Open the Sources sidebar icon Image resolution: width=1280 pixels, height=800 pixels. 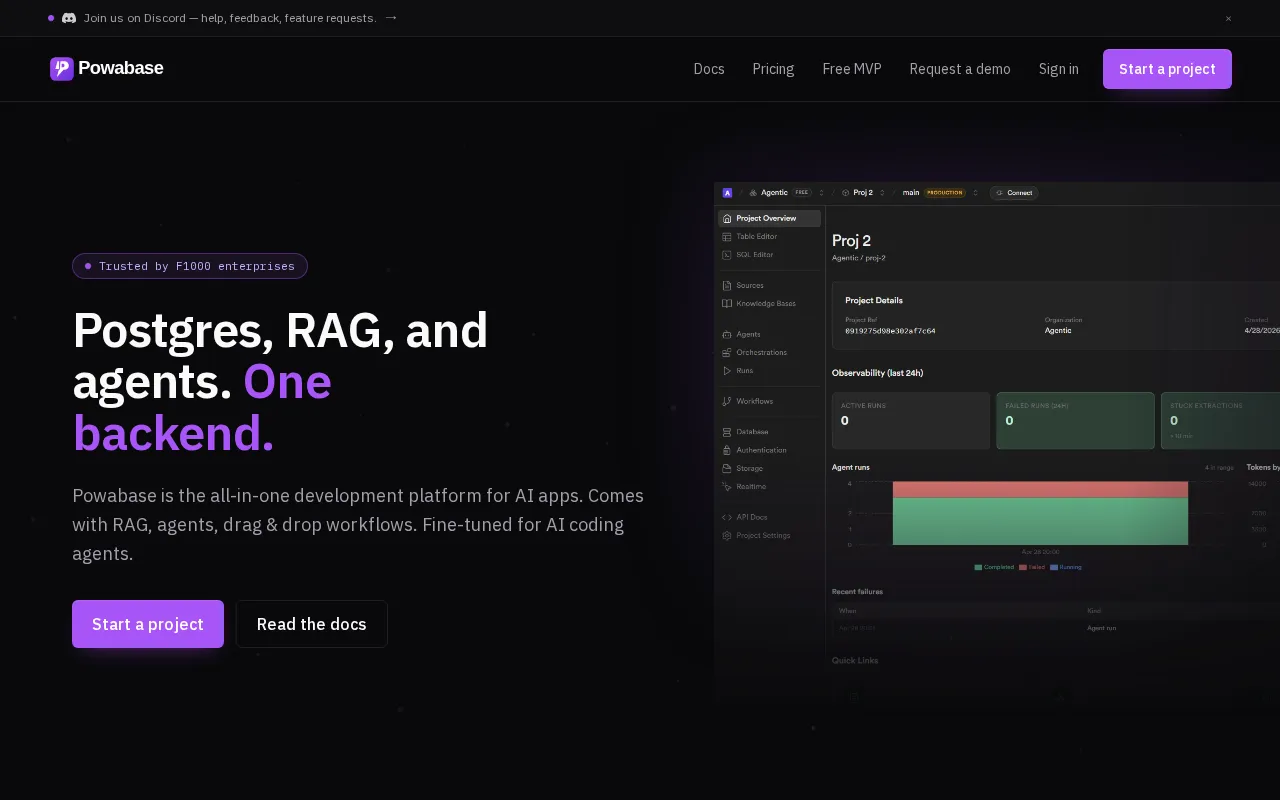point(727,285)
